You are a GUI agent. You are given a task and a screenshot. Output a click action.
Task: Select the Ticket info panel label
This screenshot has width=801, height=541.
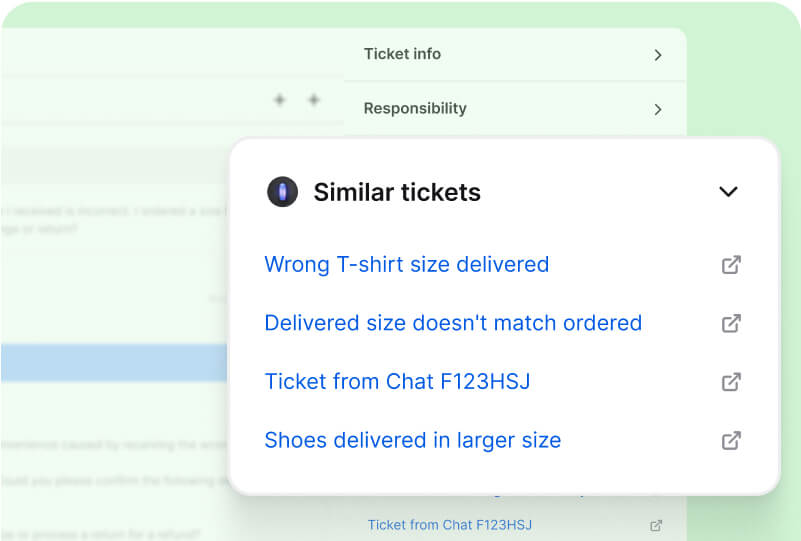402,54
